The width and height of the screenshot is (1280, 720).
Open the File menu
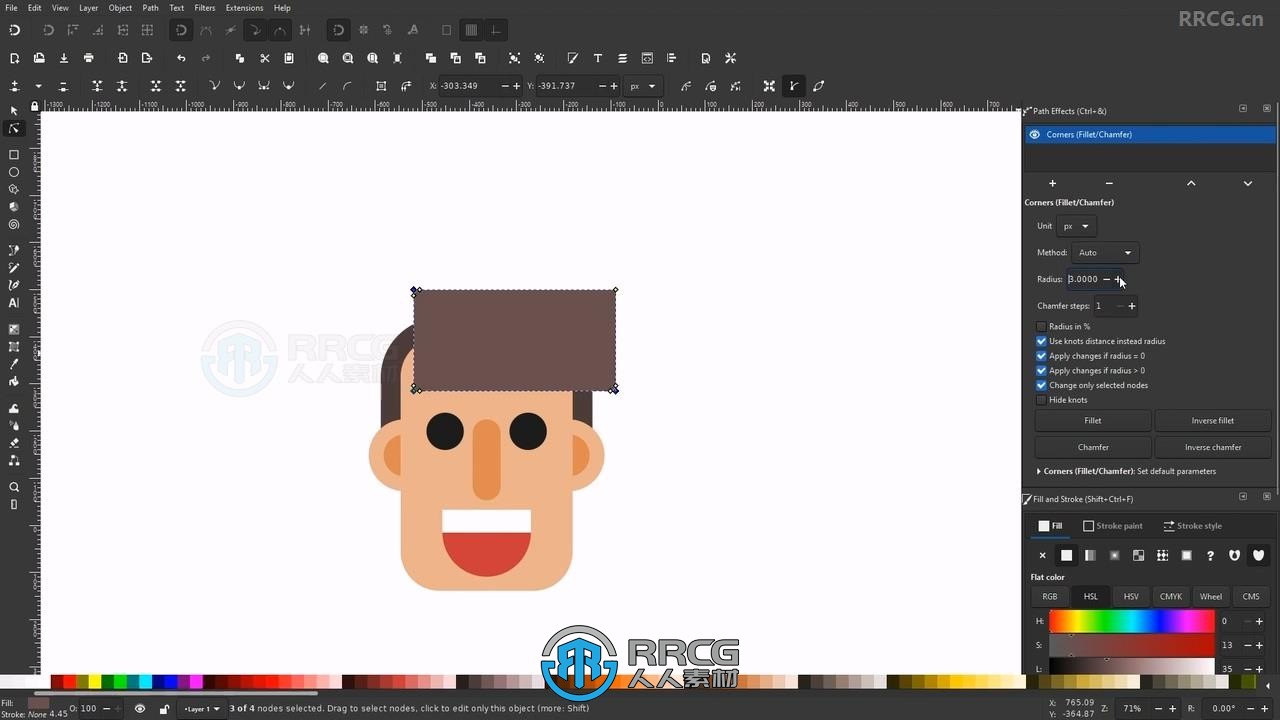11,8
